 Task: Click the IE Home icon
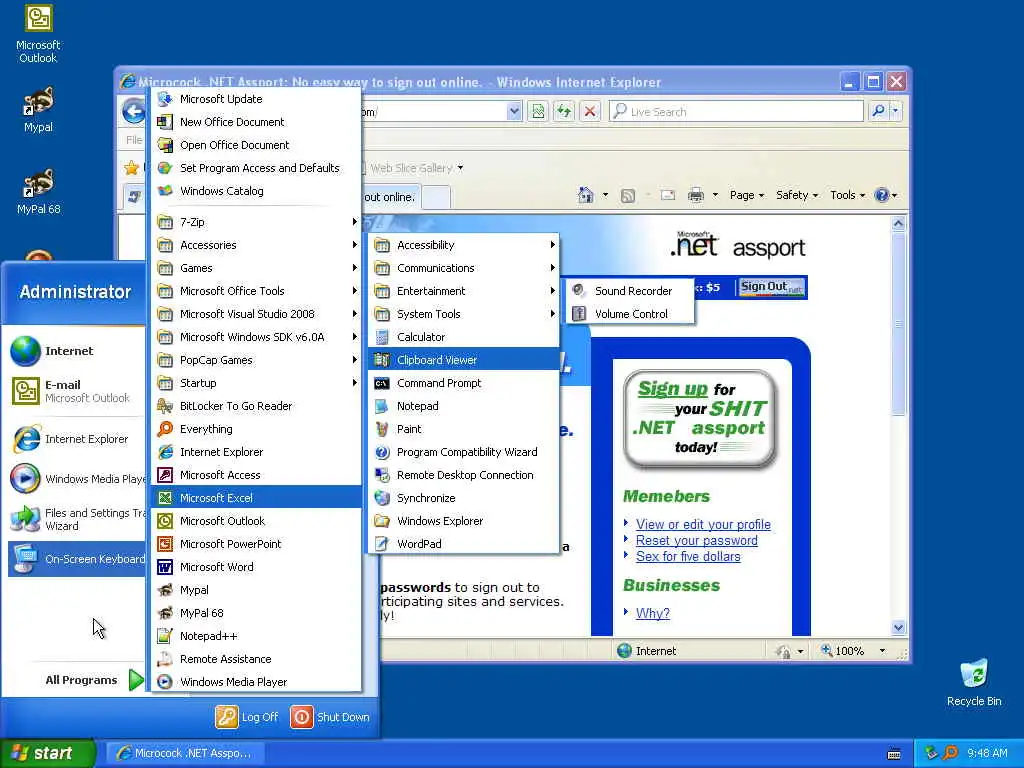tap(586, 195)
